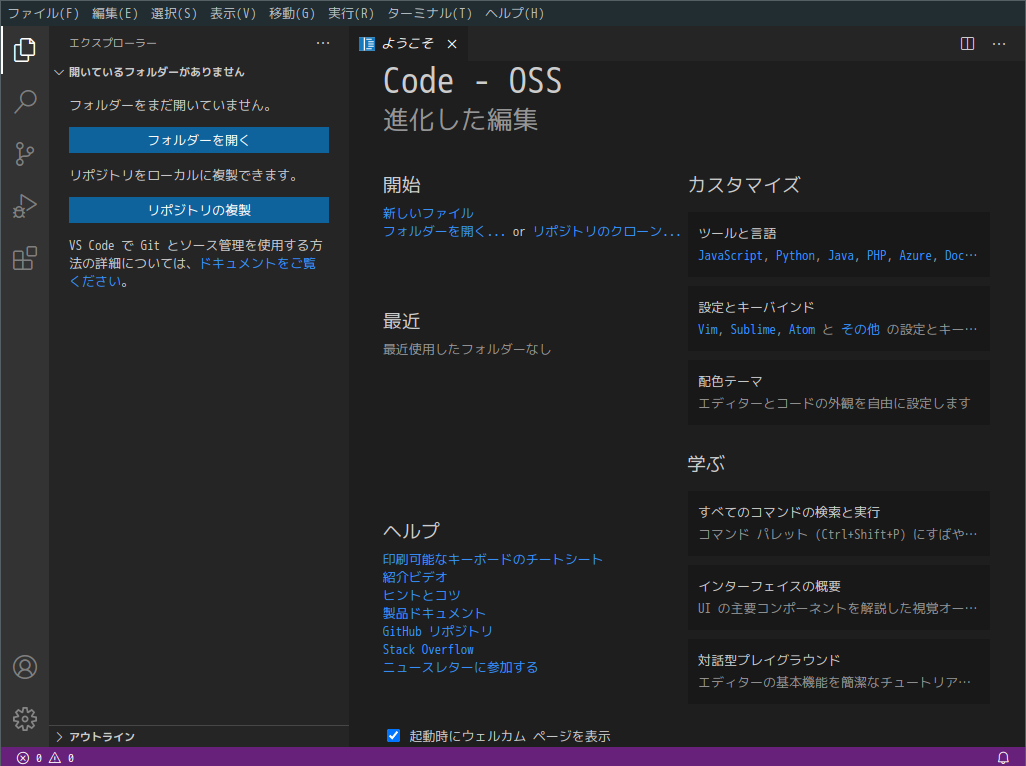Screen dimensions: 1026x766
Task: Open the 実行(R) menu
Action: pyautogui.click(x=351, y=13)
